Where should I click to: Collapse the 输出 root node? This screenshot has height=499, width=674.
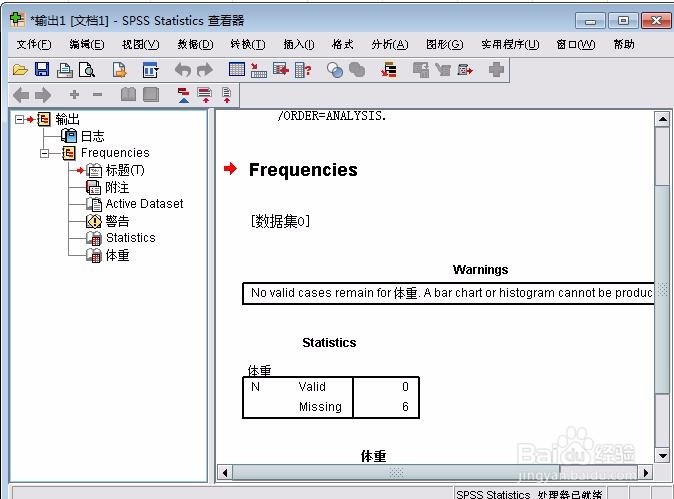[x=19, y=119]
